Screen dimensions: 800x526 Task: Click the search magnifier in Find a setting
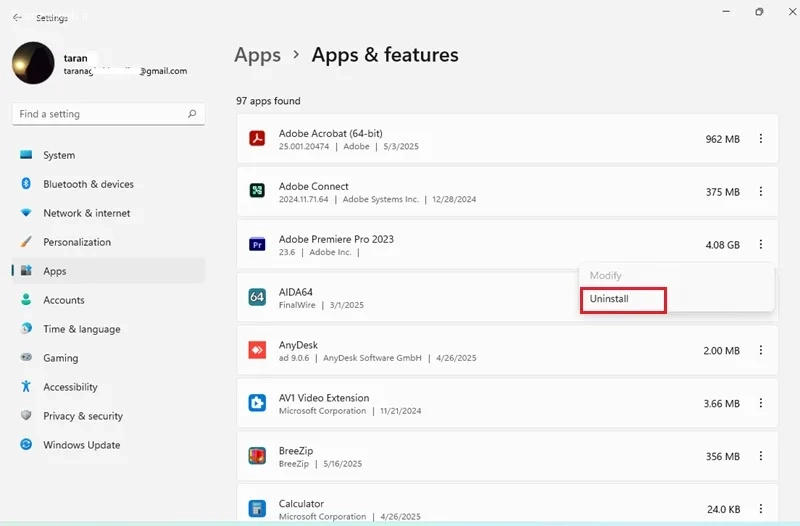pos(192,114)
